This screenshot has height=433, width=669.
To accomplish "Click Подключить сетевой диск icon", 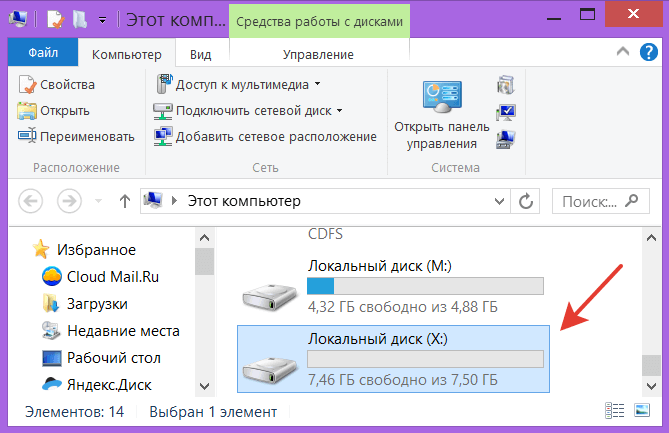I will coord(162,110).
